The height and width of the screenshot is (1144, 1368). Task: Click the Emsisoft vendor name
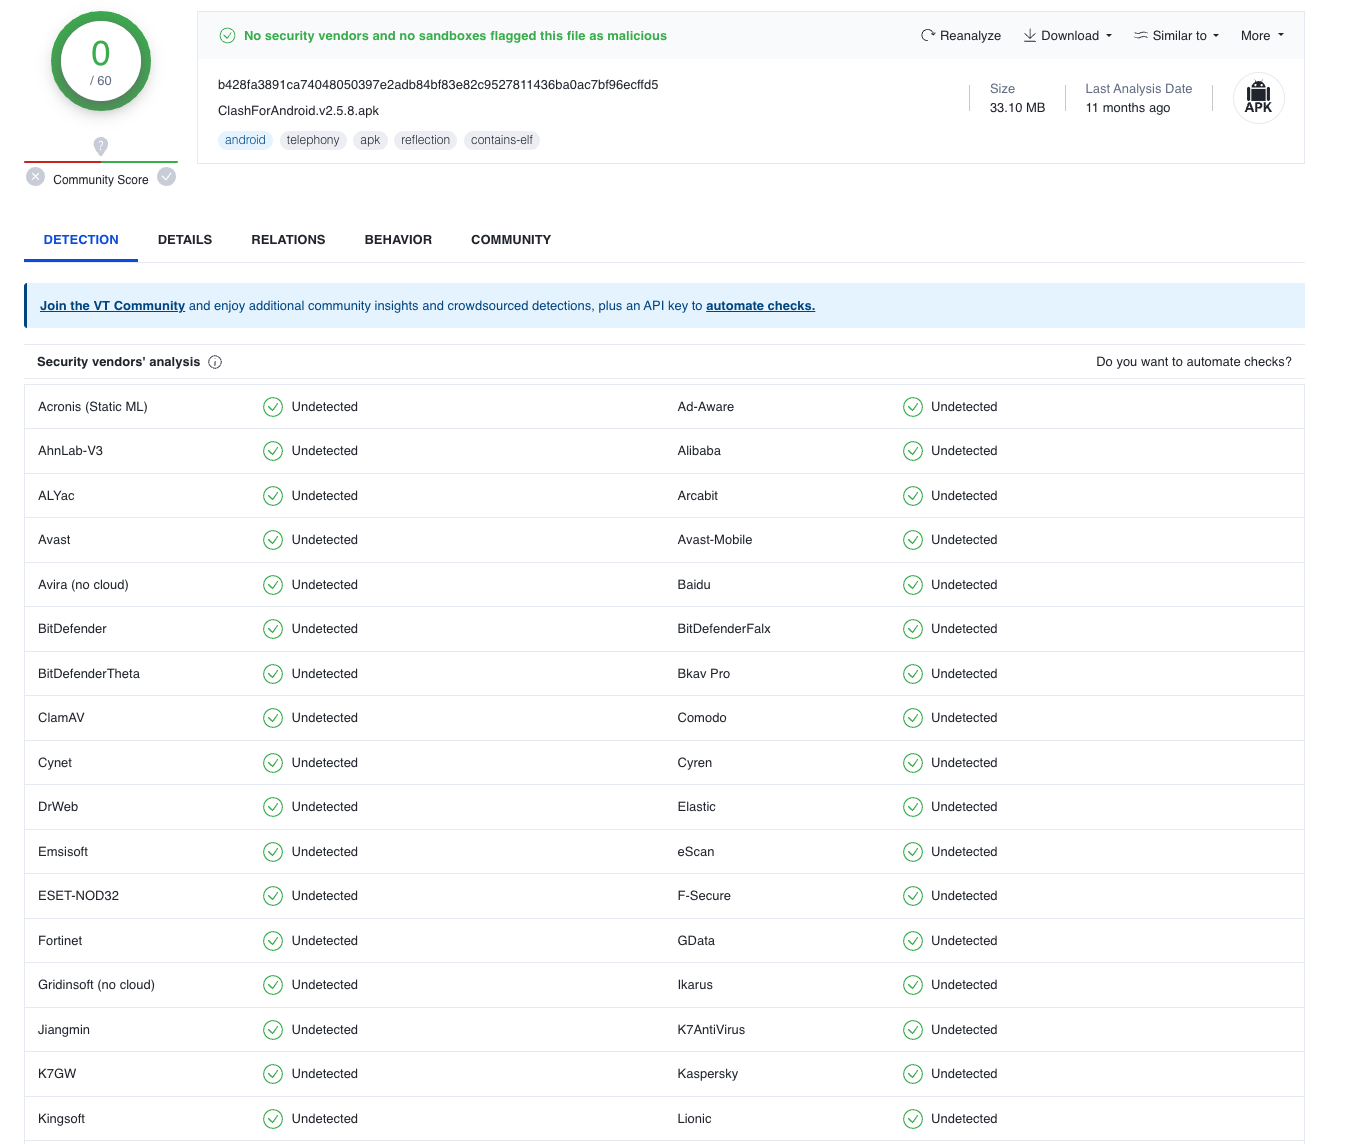tap(63, 852)
